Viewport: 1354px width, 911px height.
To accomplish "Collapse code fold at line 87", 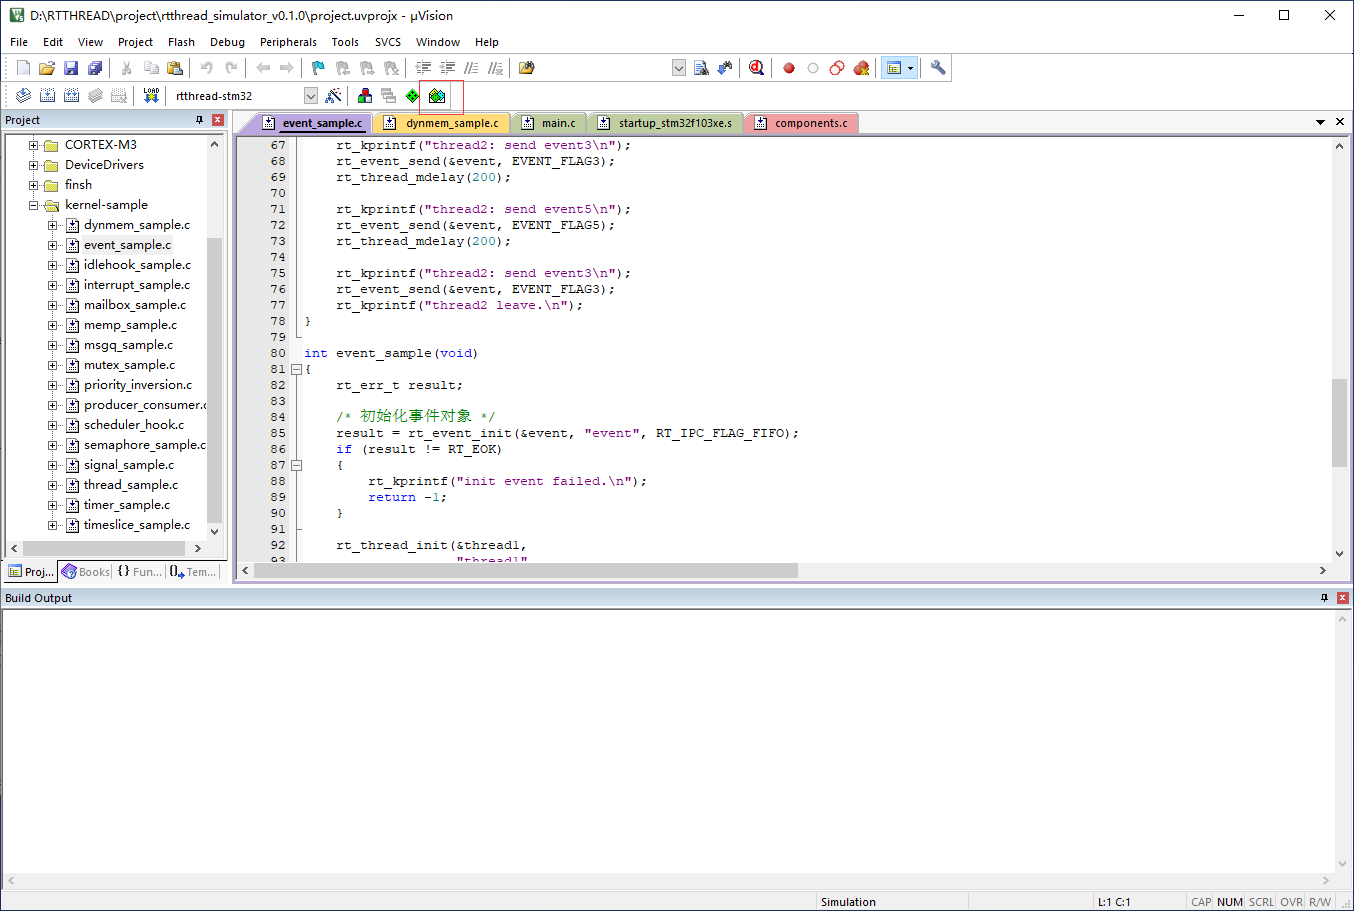I will coord(296,465).
